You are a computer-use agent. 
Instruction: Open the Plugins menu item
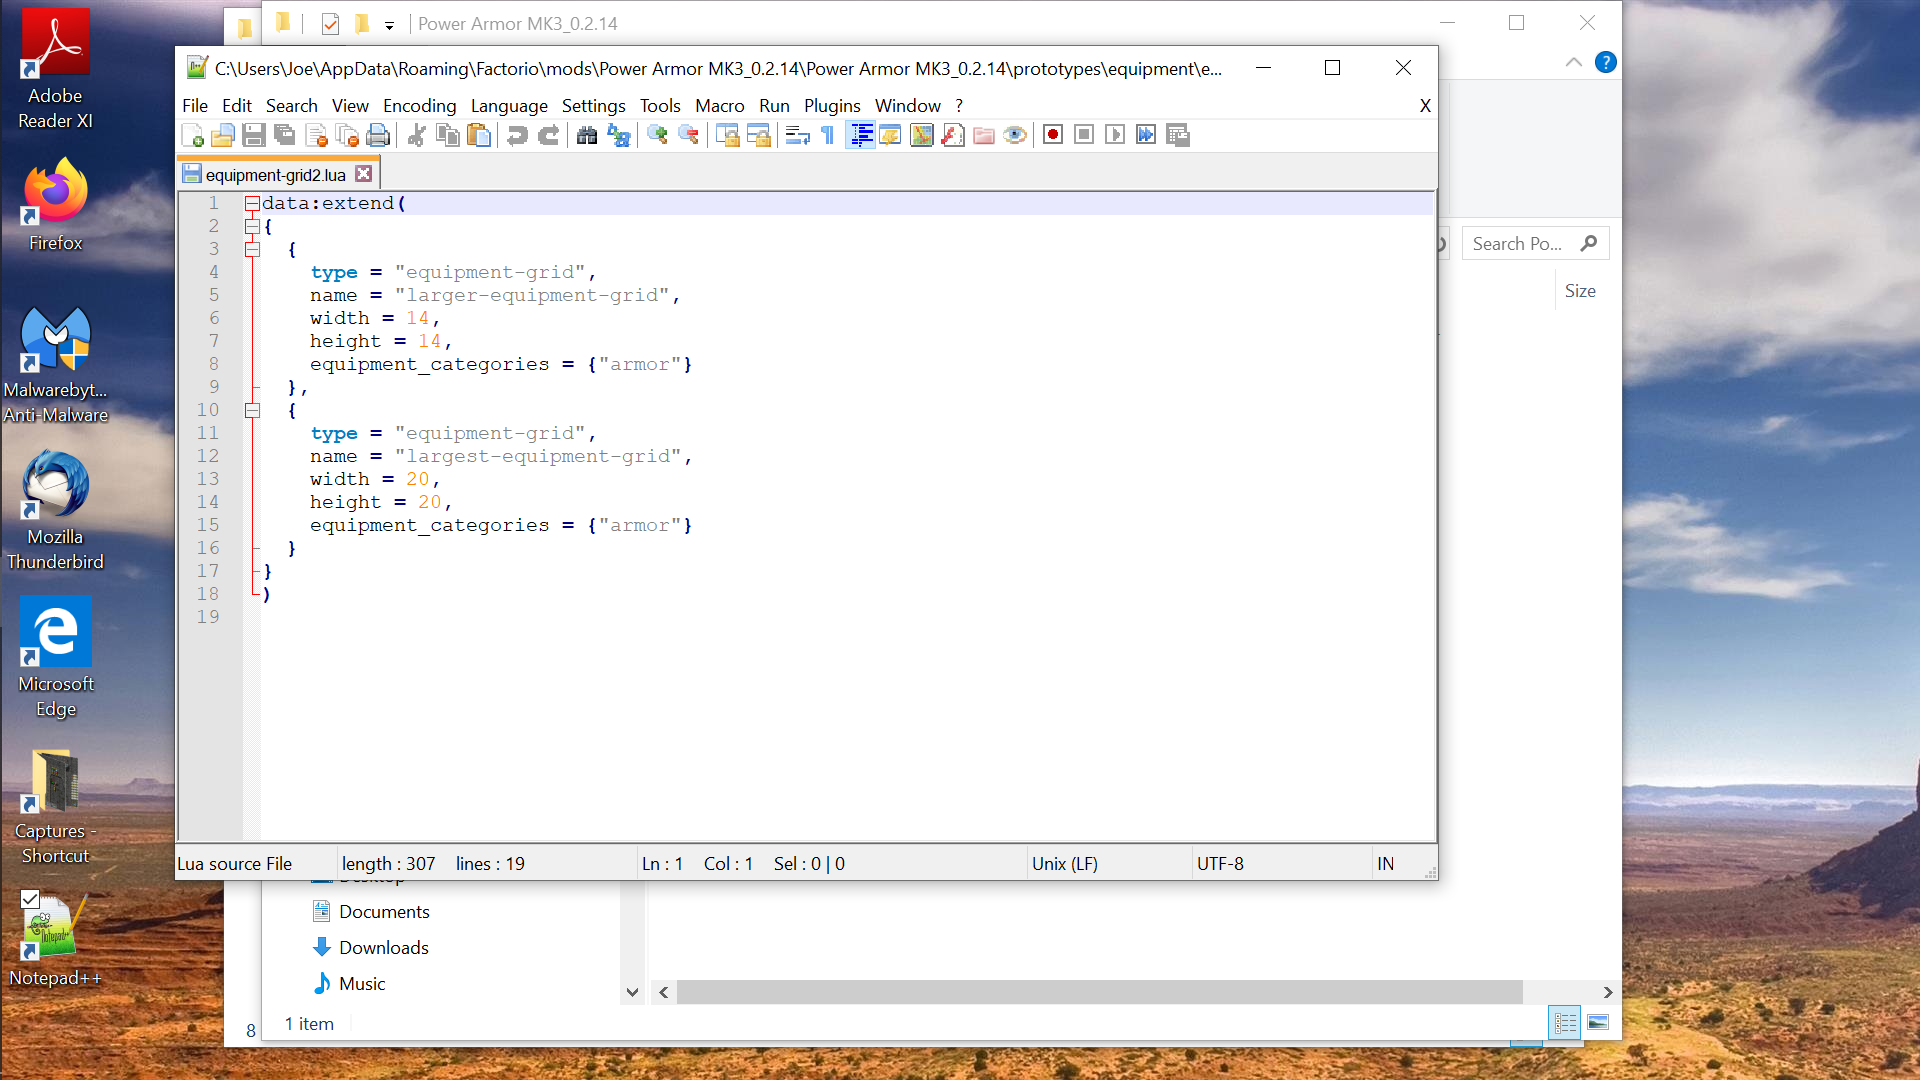pos(831,105)
